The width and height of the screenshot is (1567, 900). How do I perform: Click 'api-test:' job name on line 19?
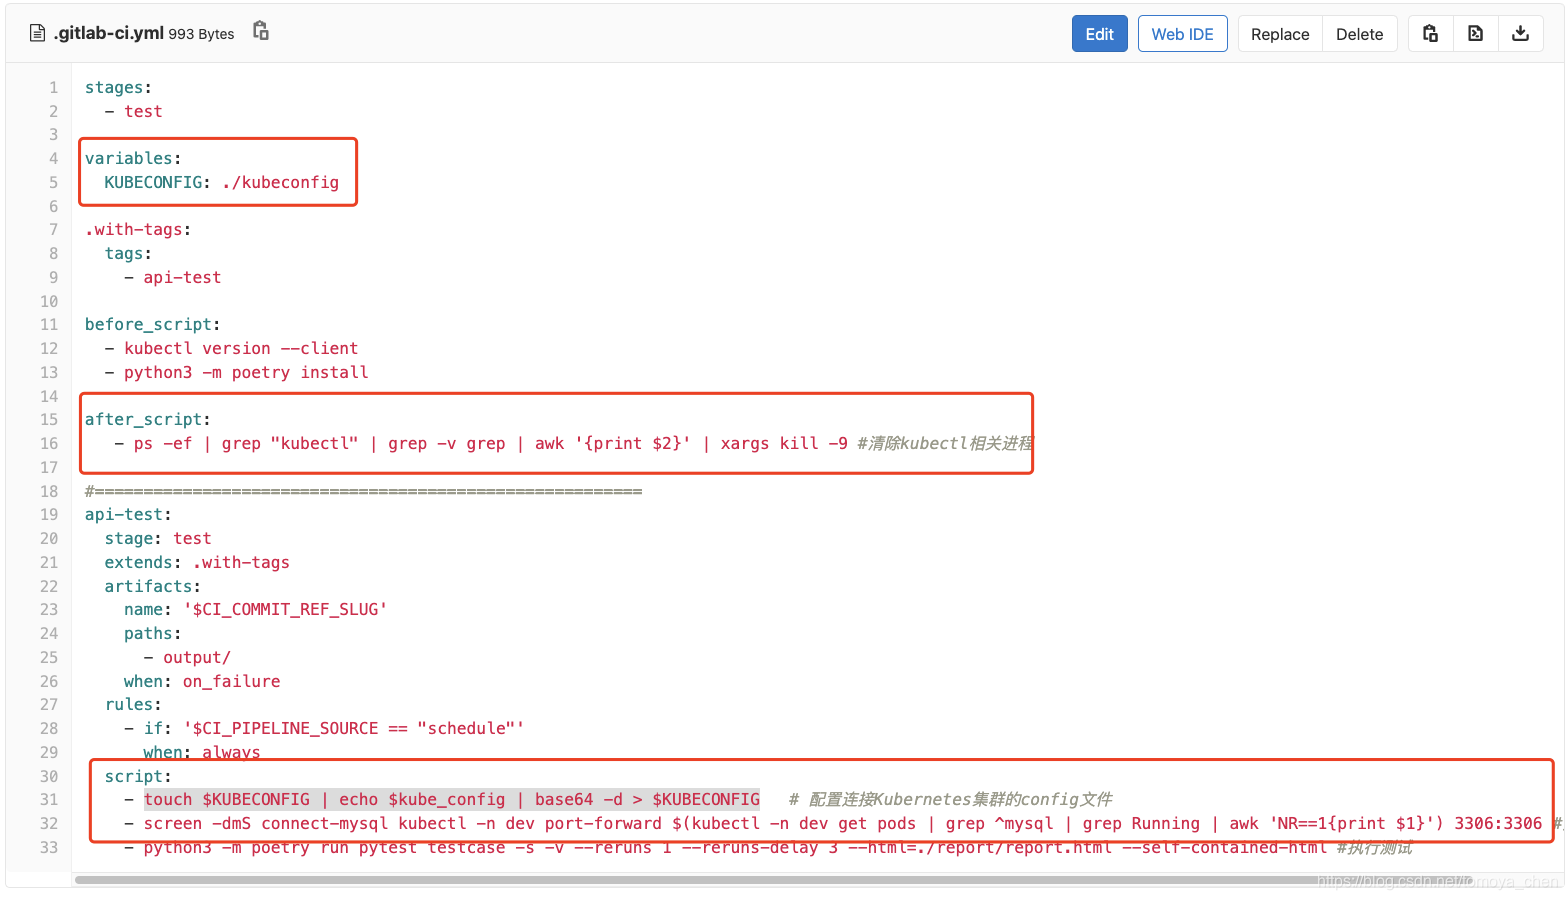[128, 514]
